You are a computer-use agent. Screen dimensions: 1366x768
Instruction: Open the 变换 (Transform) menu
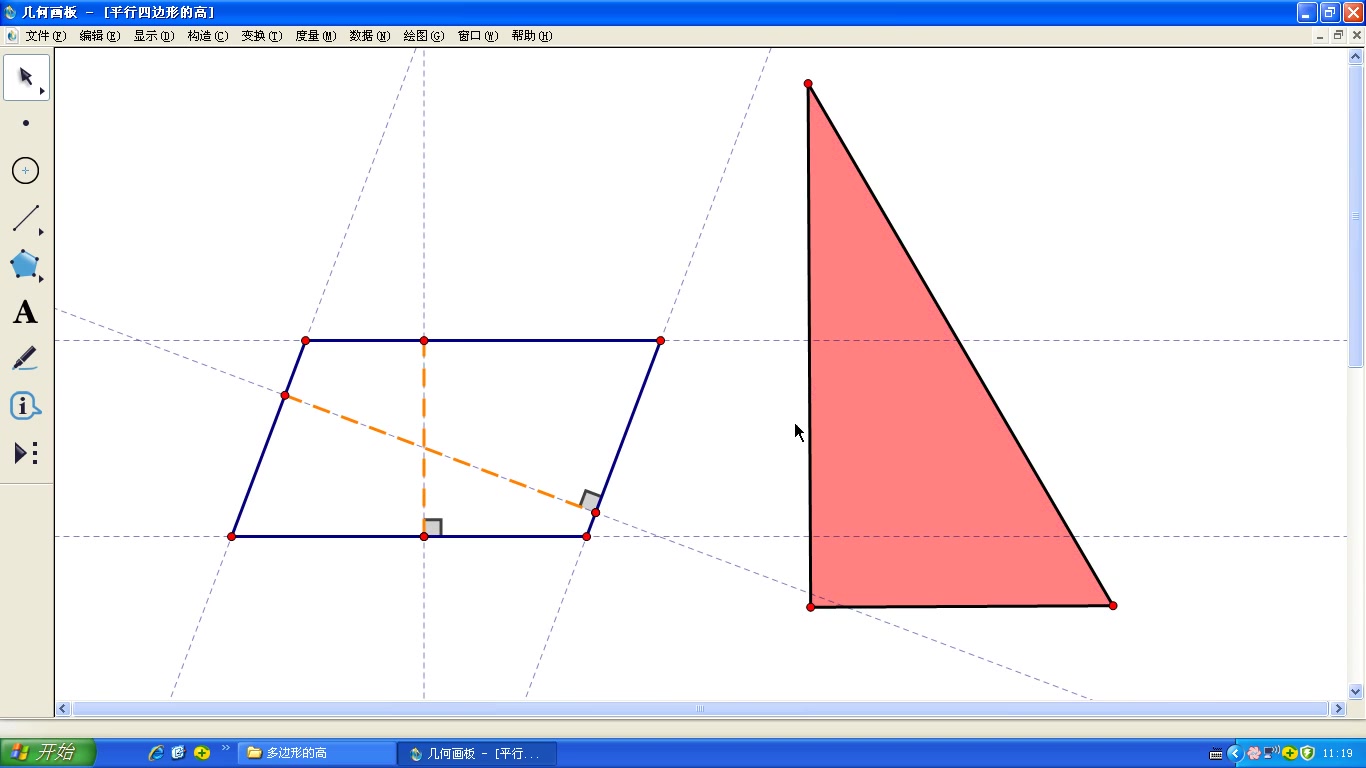pyautogui.click(x=262, y=36)
